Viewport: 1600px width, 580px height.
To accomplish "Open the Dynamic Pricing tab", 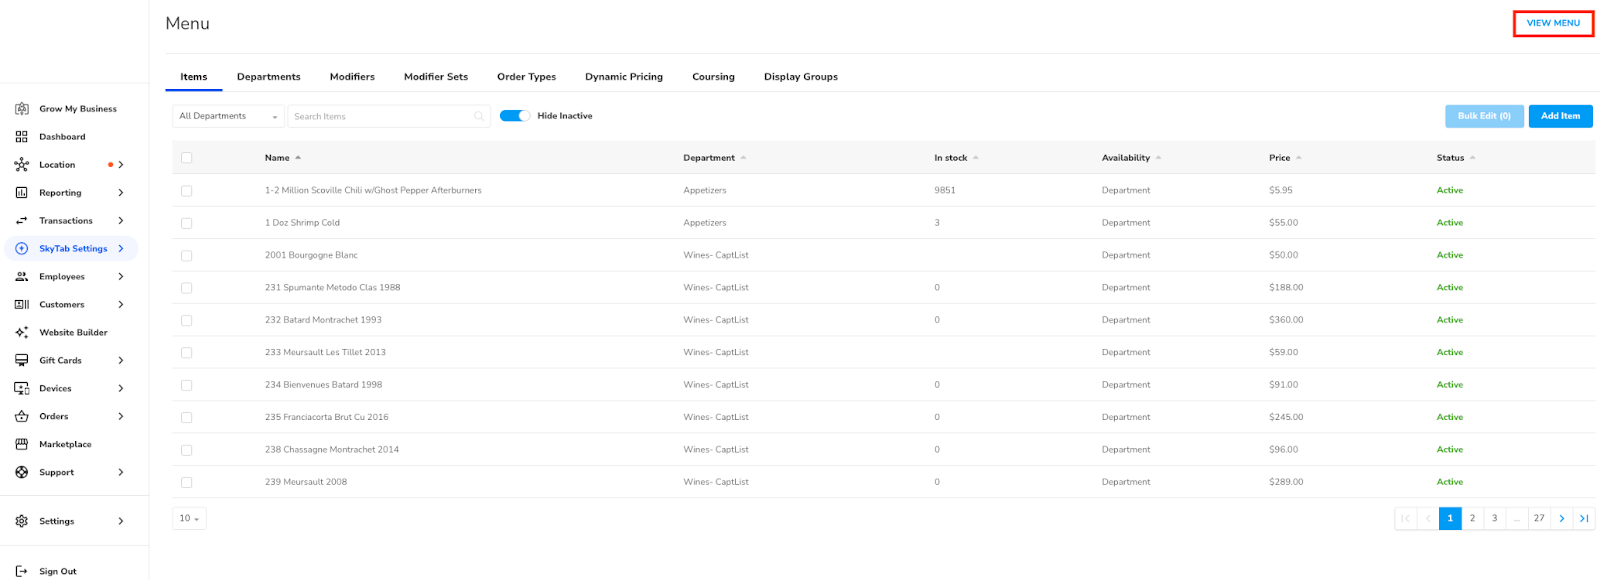I will (623, 77).
